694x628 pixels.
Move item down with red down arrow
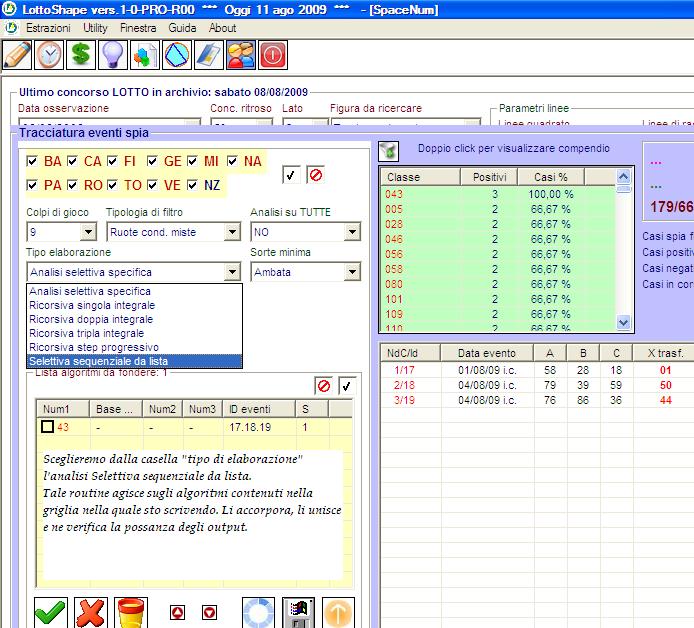pos(209,613)
